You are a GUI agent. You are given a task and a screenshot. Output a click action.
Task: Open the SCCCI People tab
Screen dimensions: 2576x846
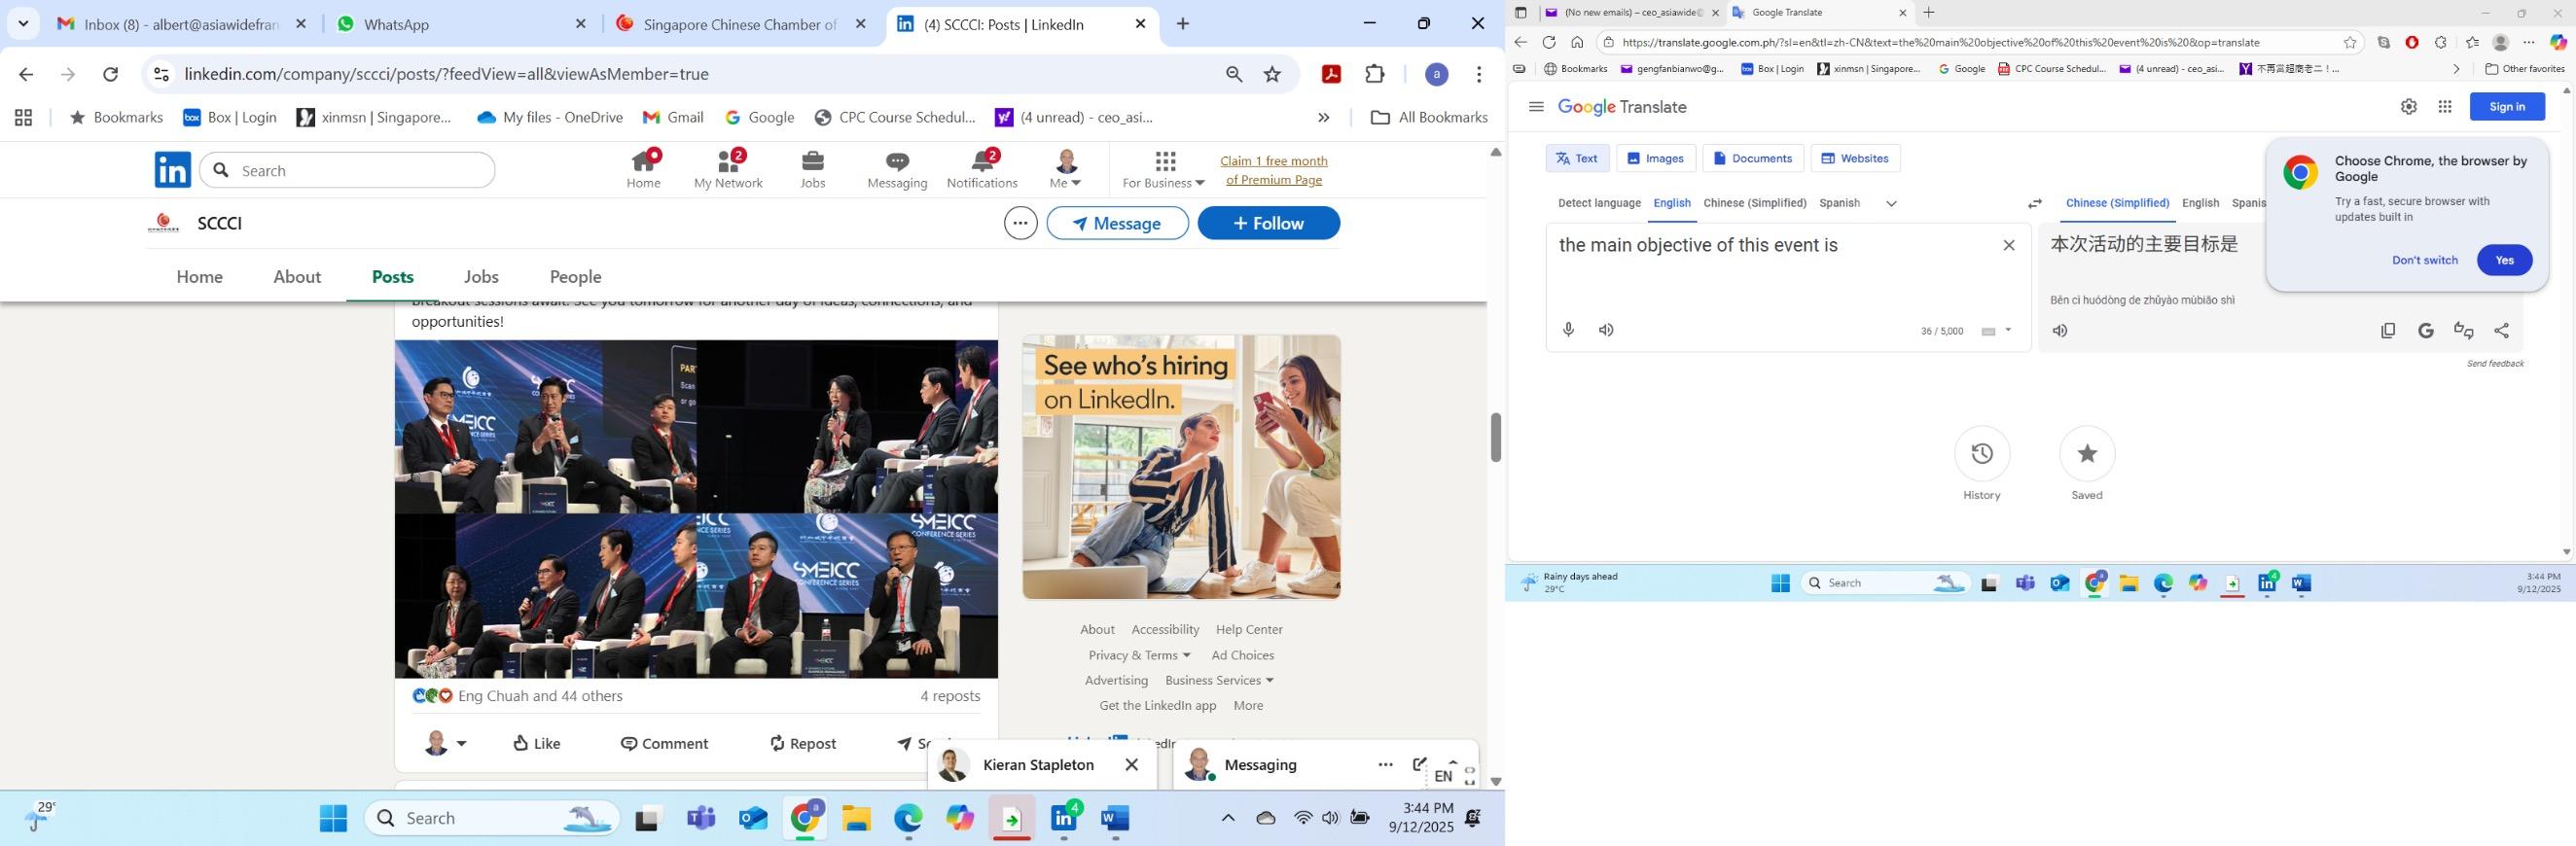575,277
